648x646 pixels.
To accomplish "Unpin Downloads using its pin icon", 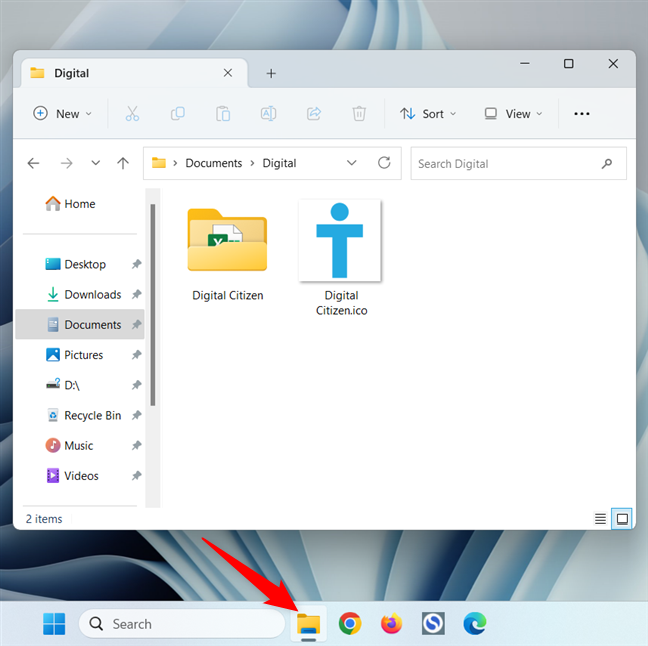I will (x=136, y=294).
